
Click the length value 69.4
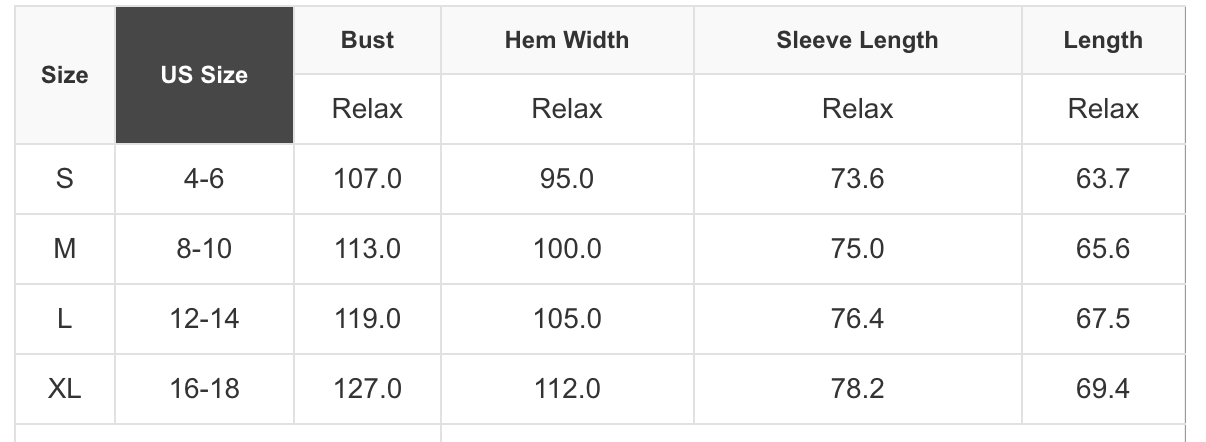tap(1103, 388)
